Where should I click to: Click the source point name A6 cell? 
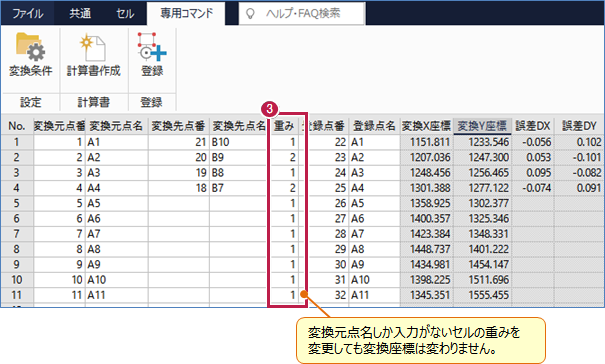tap(117, 218)
